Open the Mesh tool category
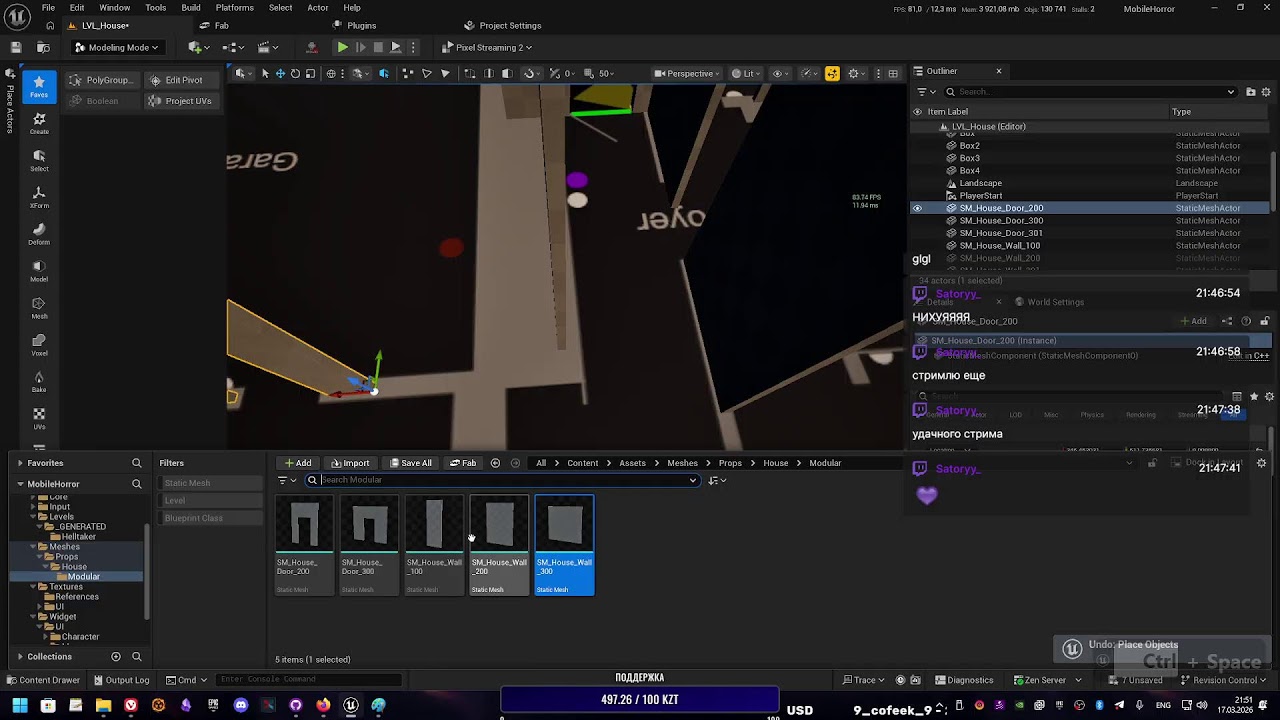1280x720 pixels. 39,308
